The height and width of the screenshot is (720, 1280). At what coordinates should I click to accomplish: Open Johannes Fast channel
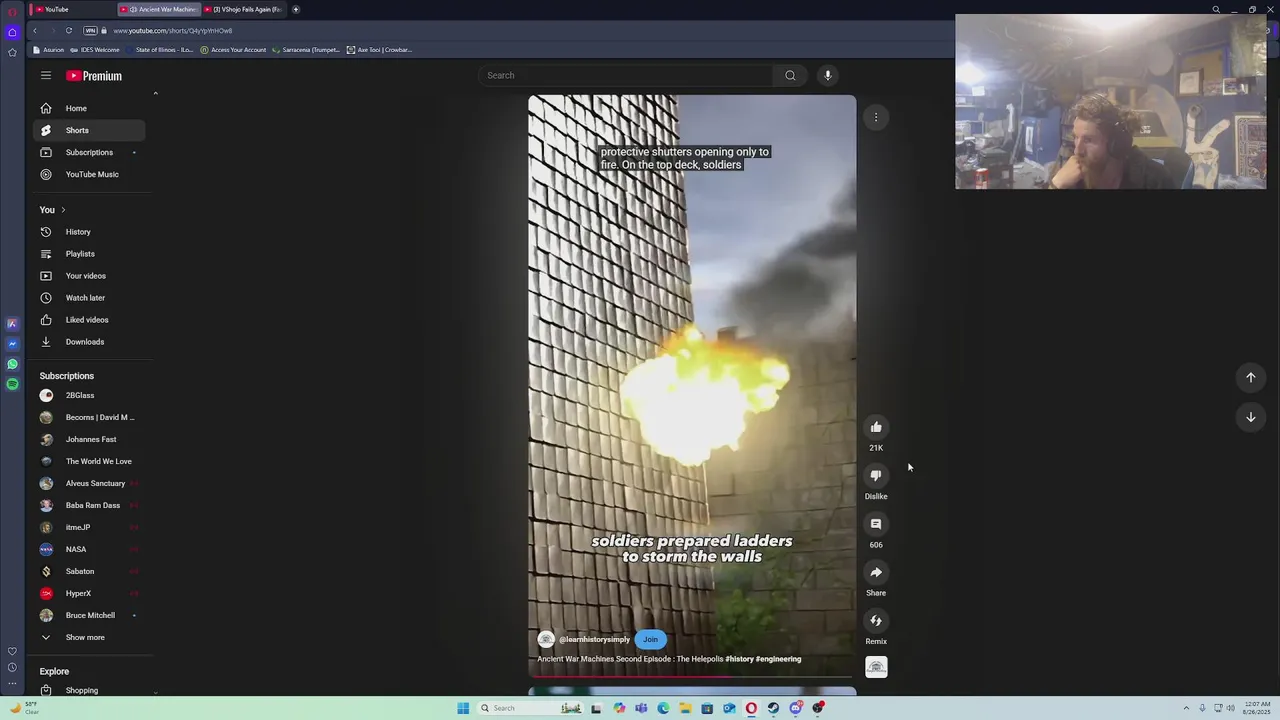(89, 439)
